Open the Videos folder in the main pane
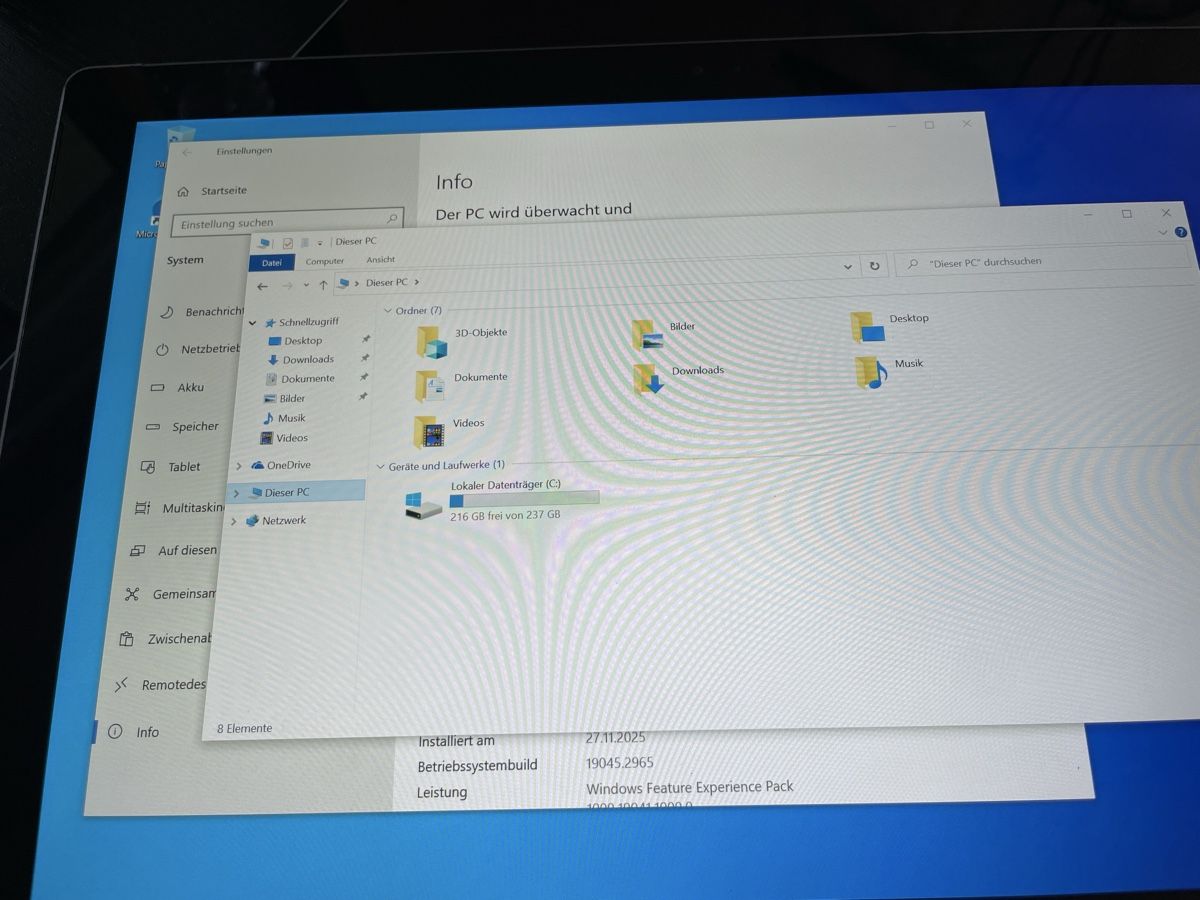 tap(449, 430)
